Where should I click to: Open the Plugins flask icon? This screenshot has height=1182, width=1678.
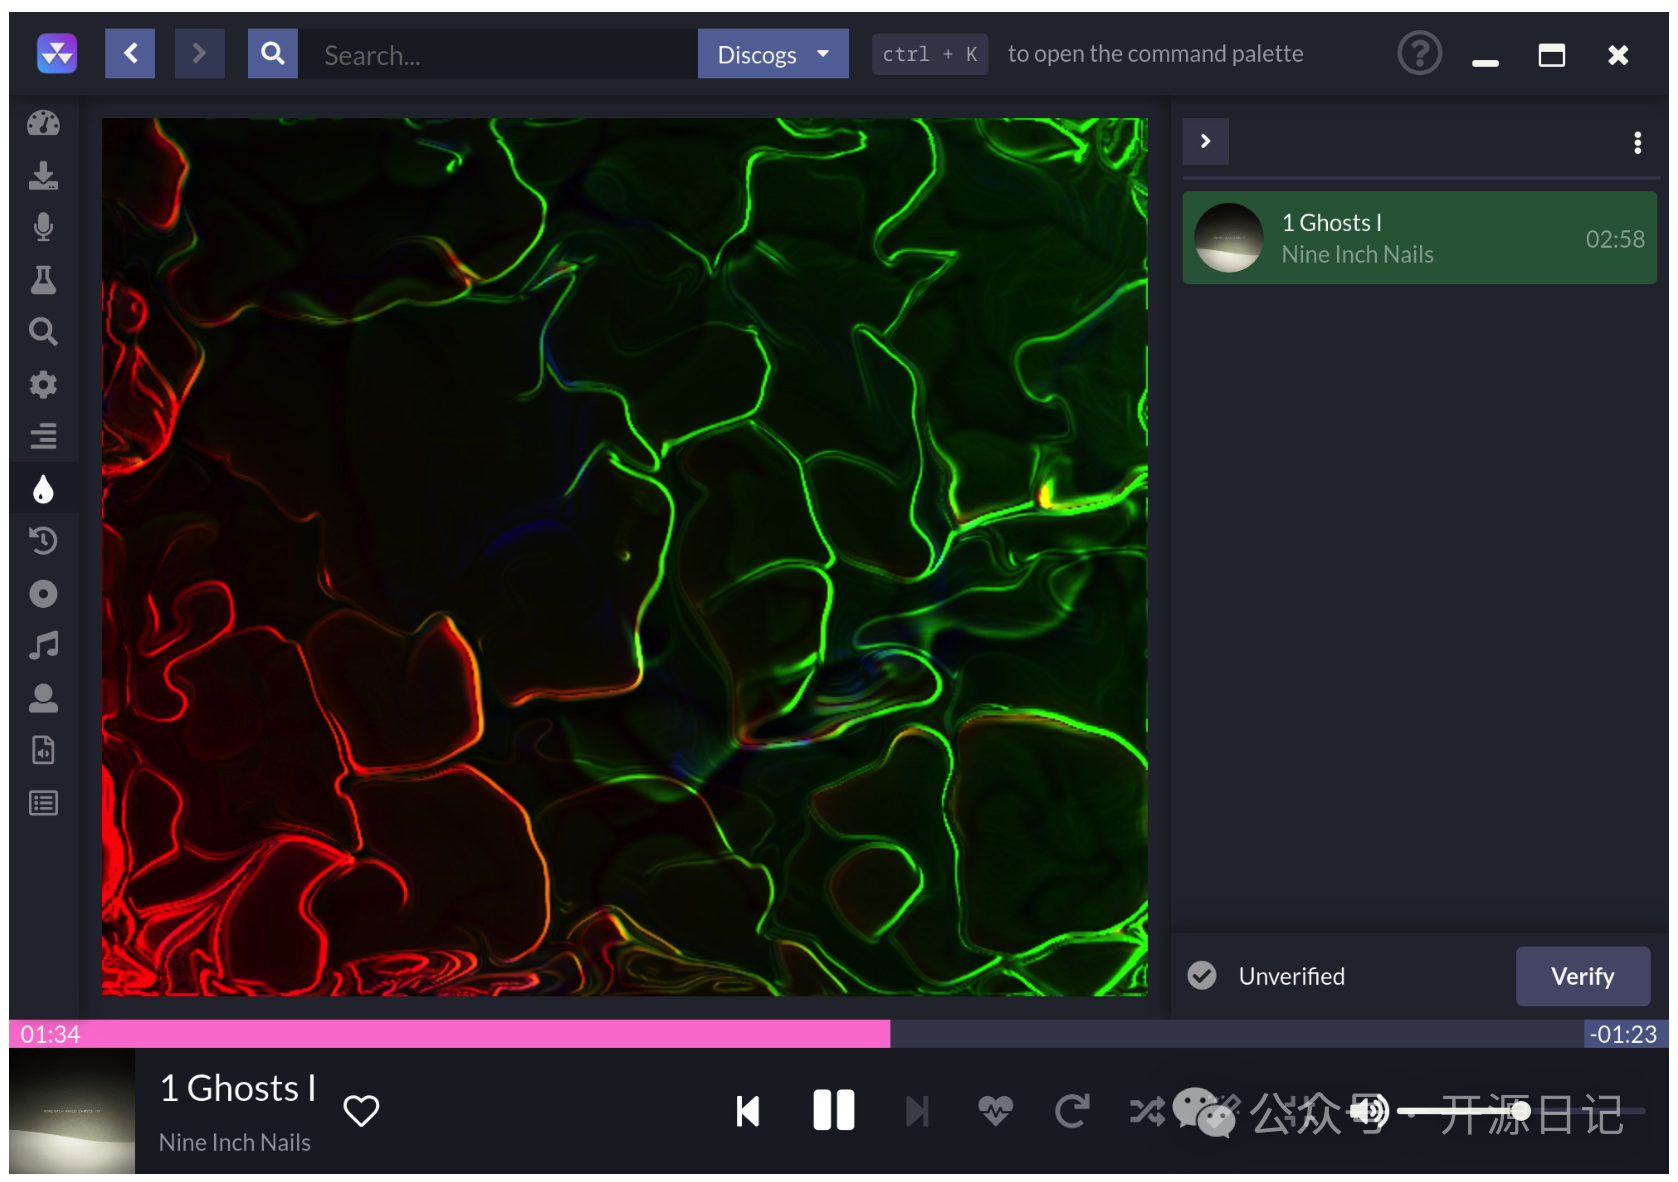43,280
